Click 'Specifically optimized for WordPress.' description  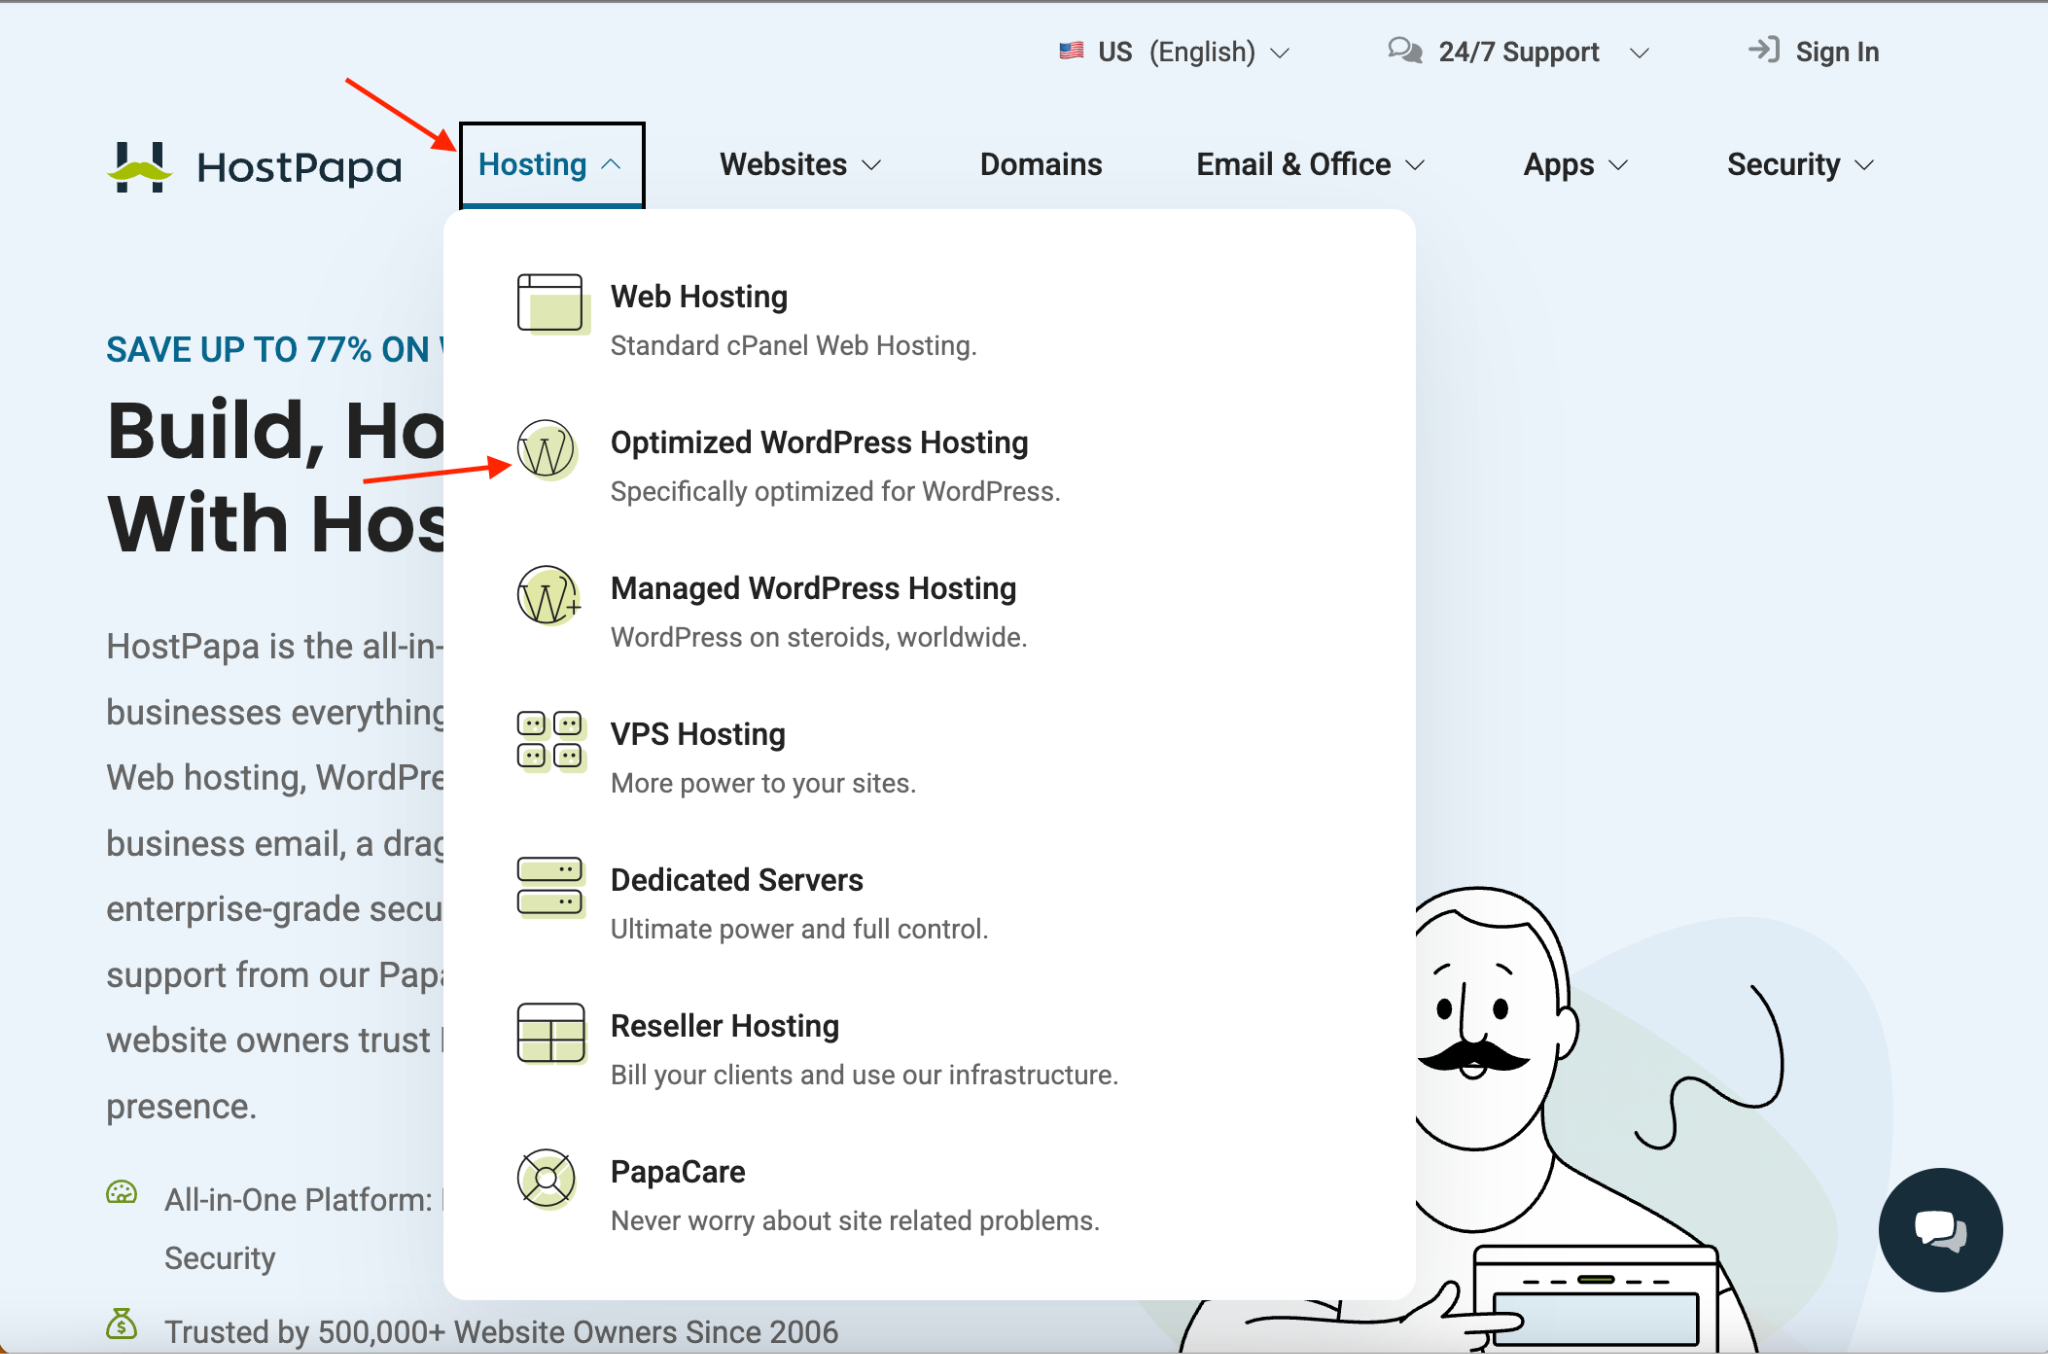click(x=835, y=492)
